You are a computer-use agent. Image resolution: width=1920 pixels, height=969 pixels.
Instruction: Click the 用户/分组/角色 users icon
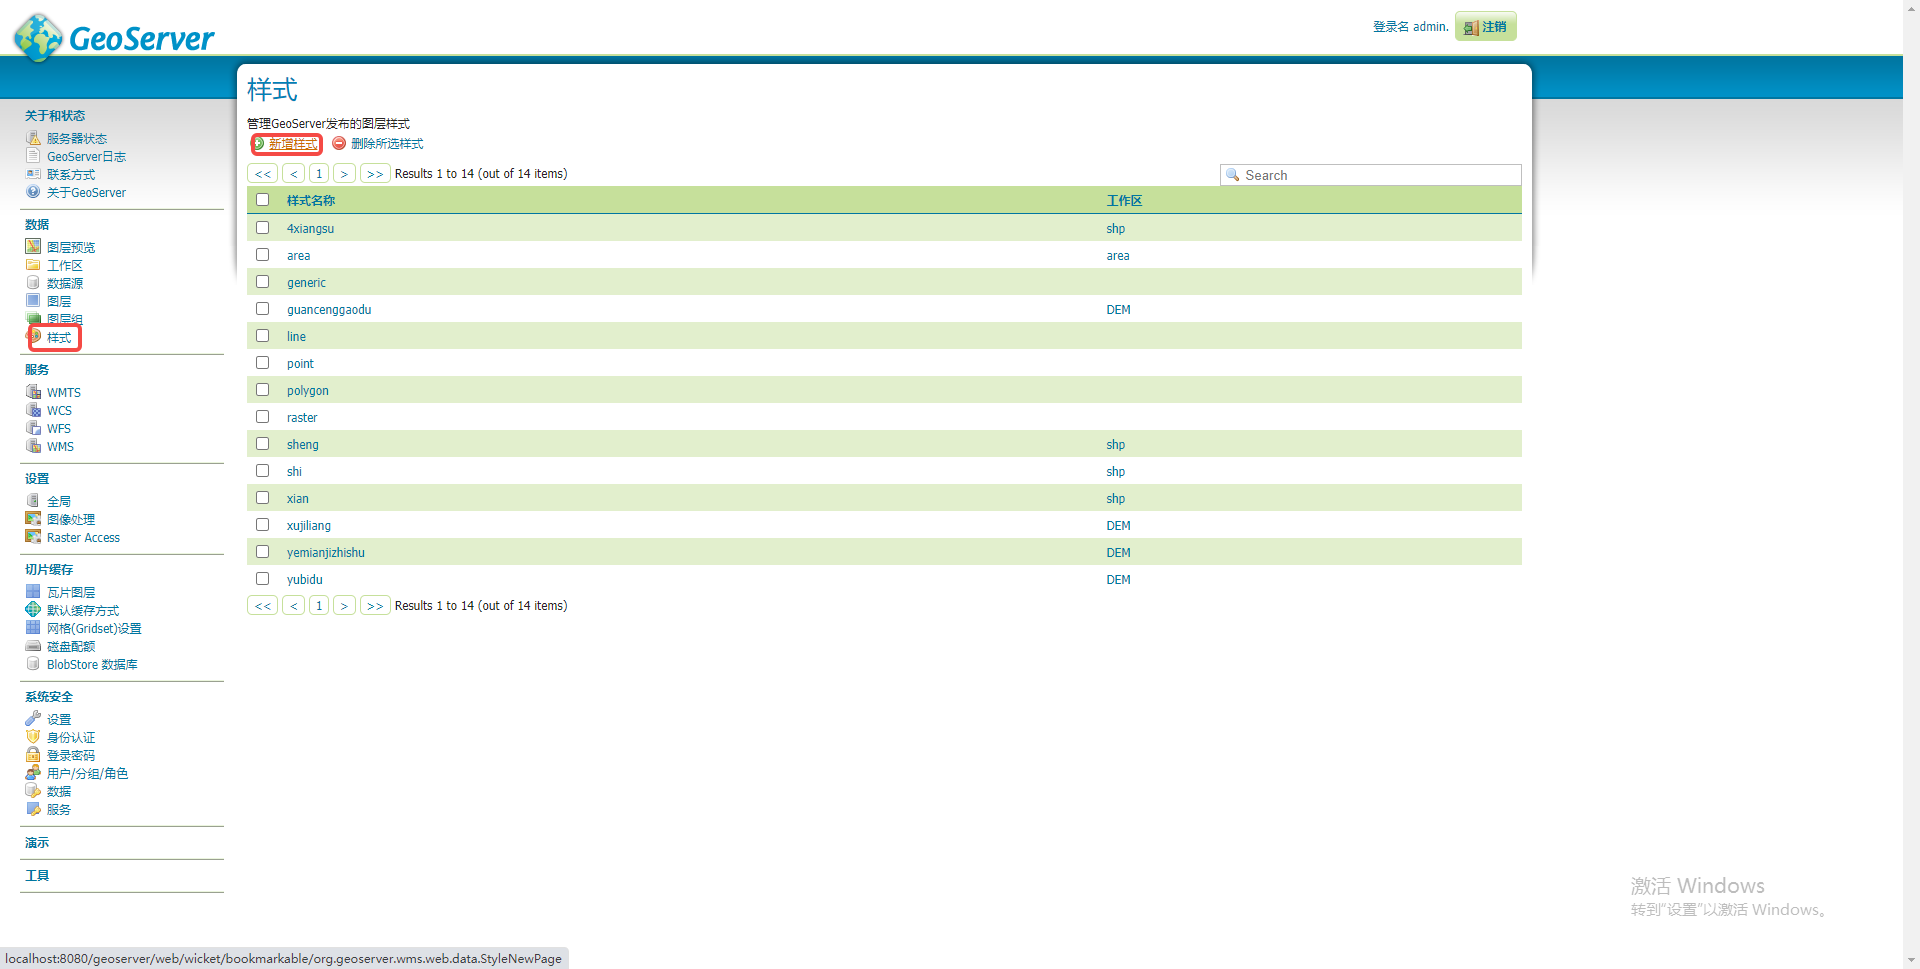tap(33, 773)
